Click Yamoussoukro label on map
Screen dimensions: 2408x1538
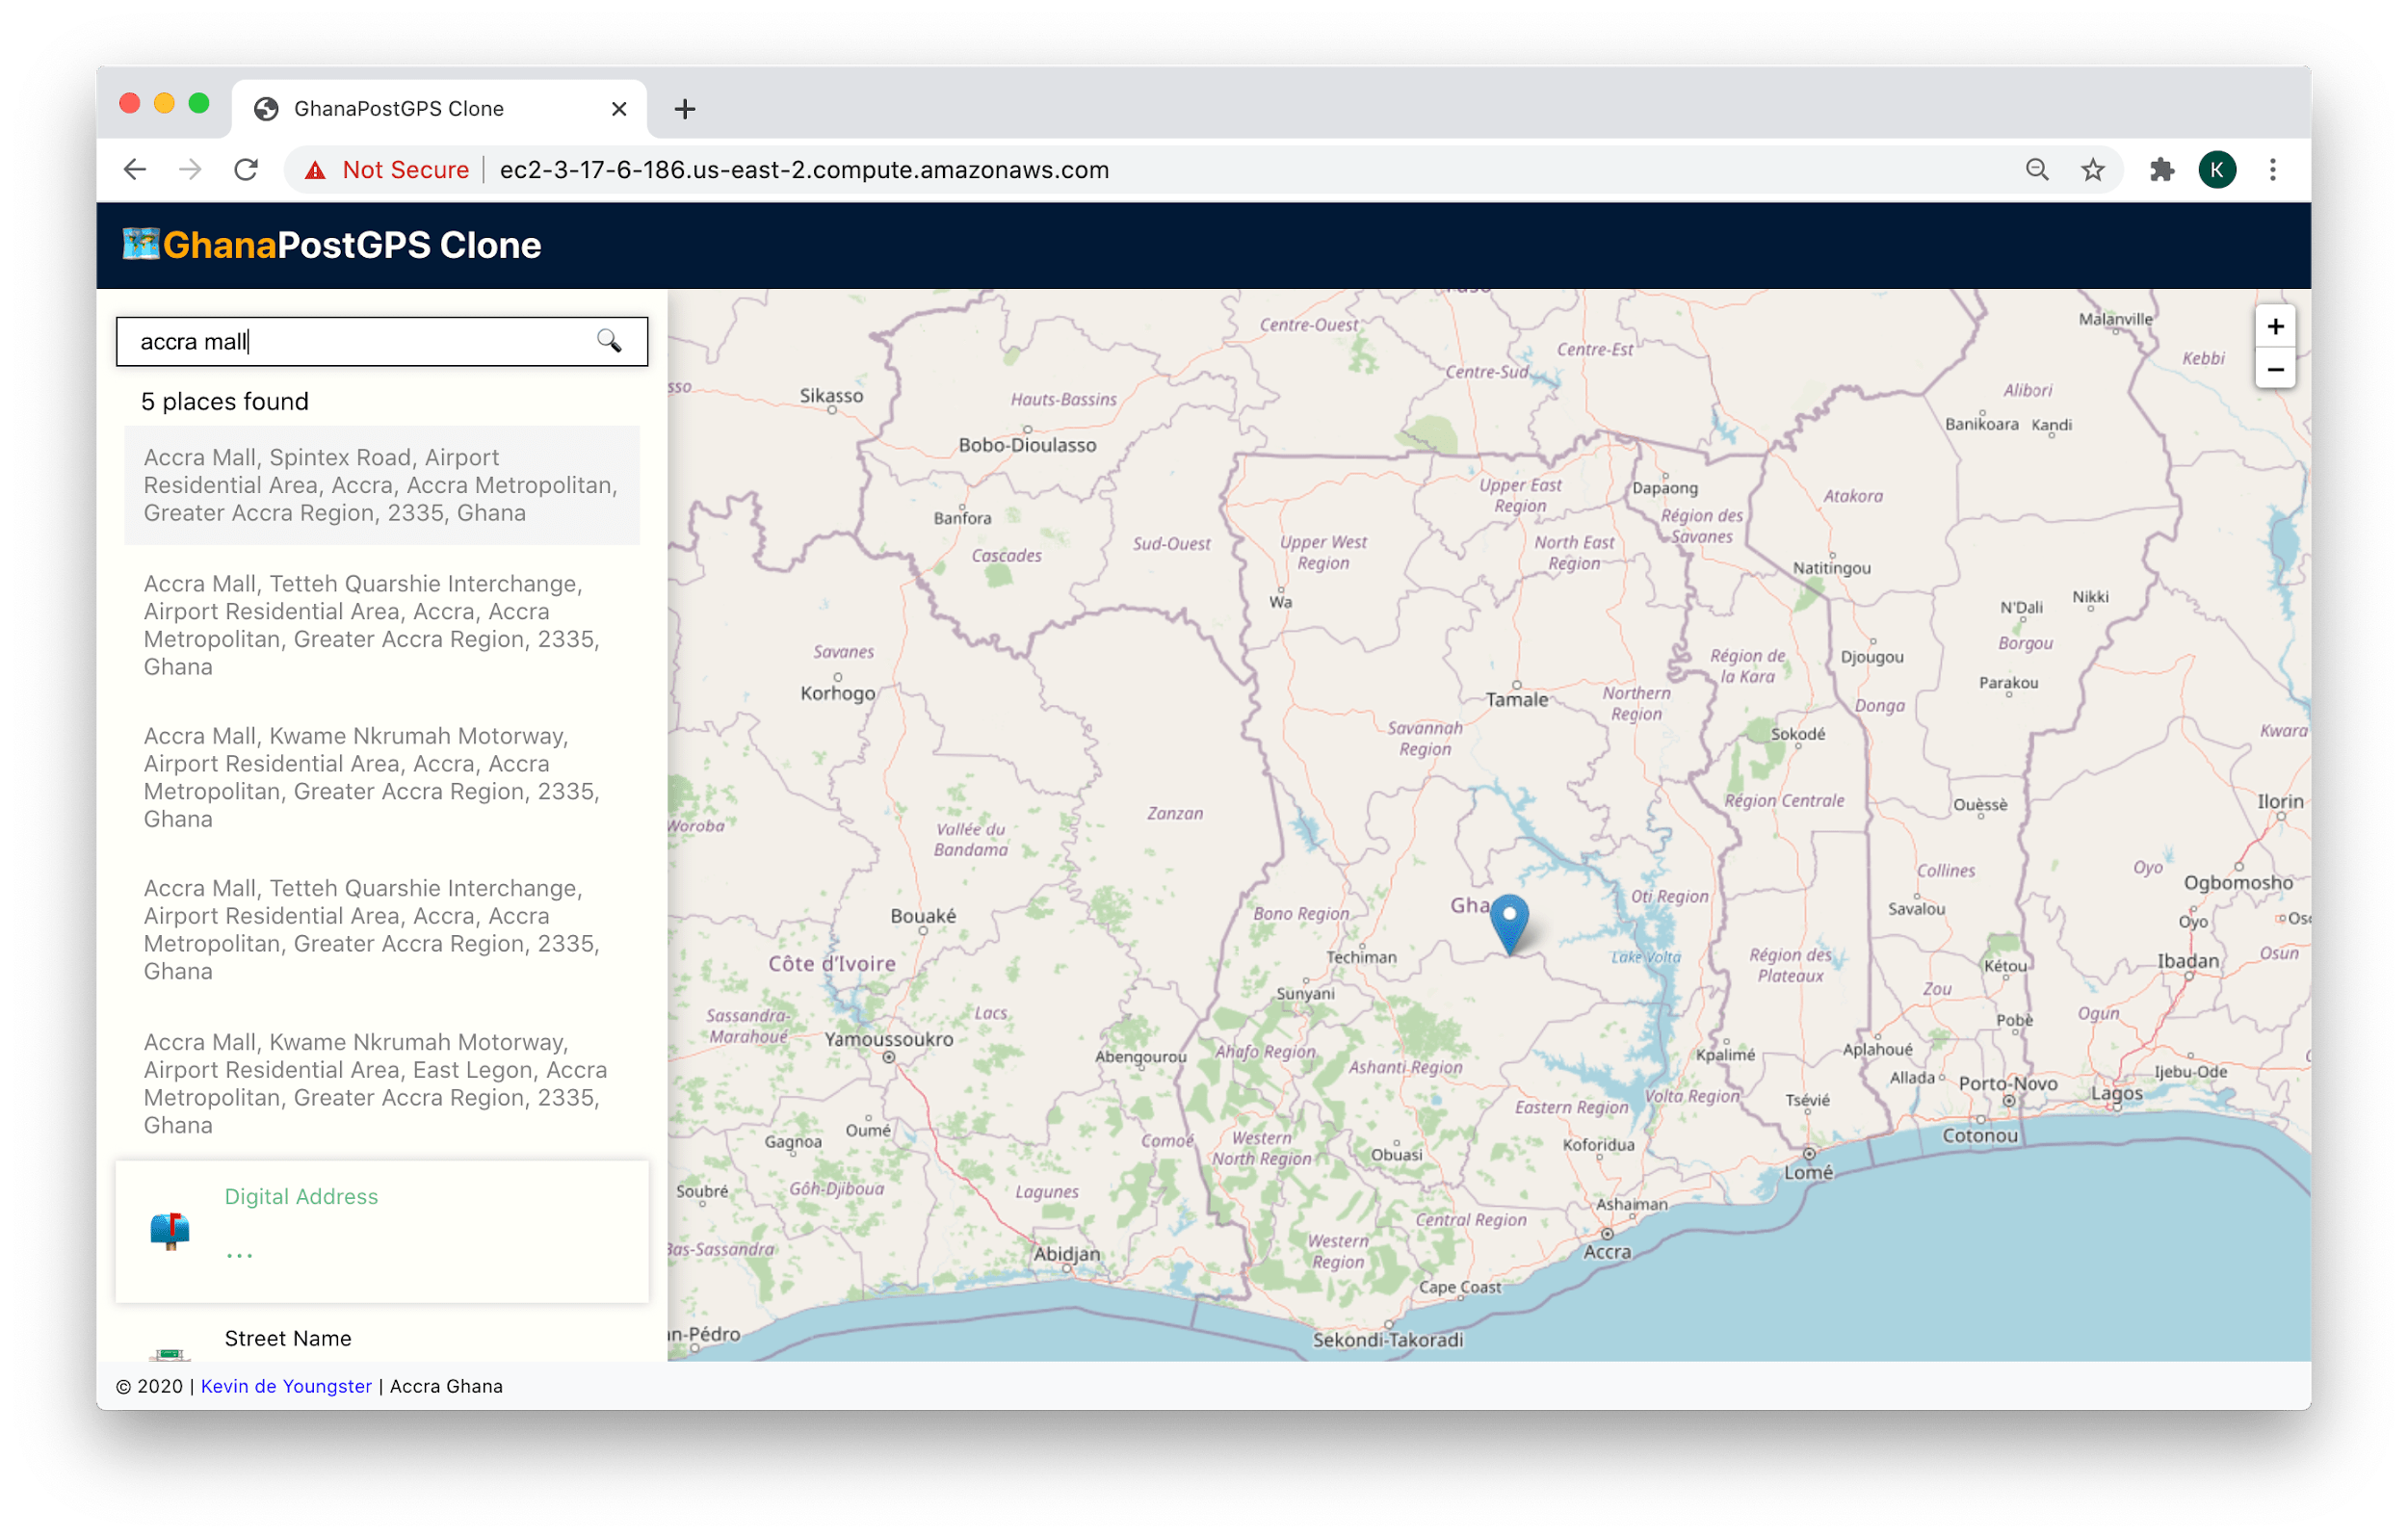tap(888, 1038)
